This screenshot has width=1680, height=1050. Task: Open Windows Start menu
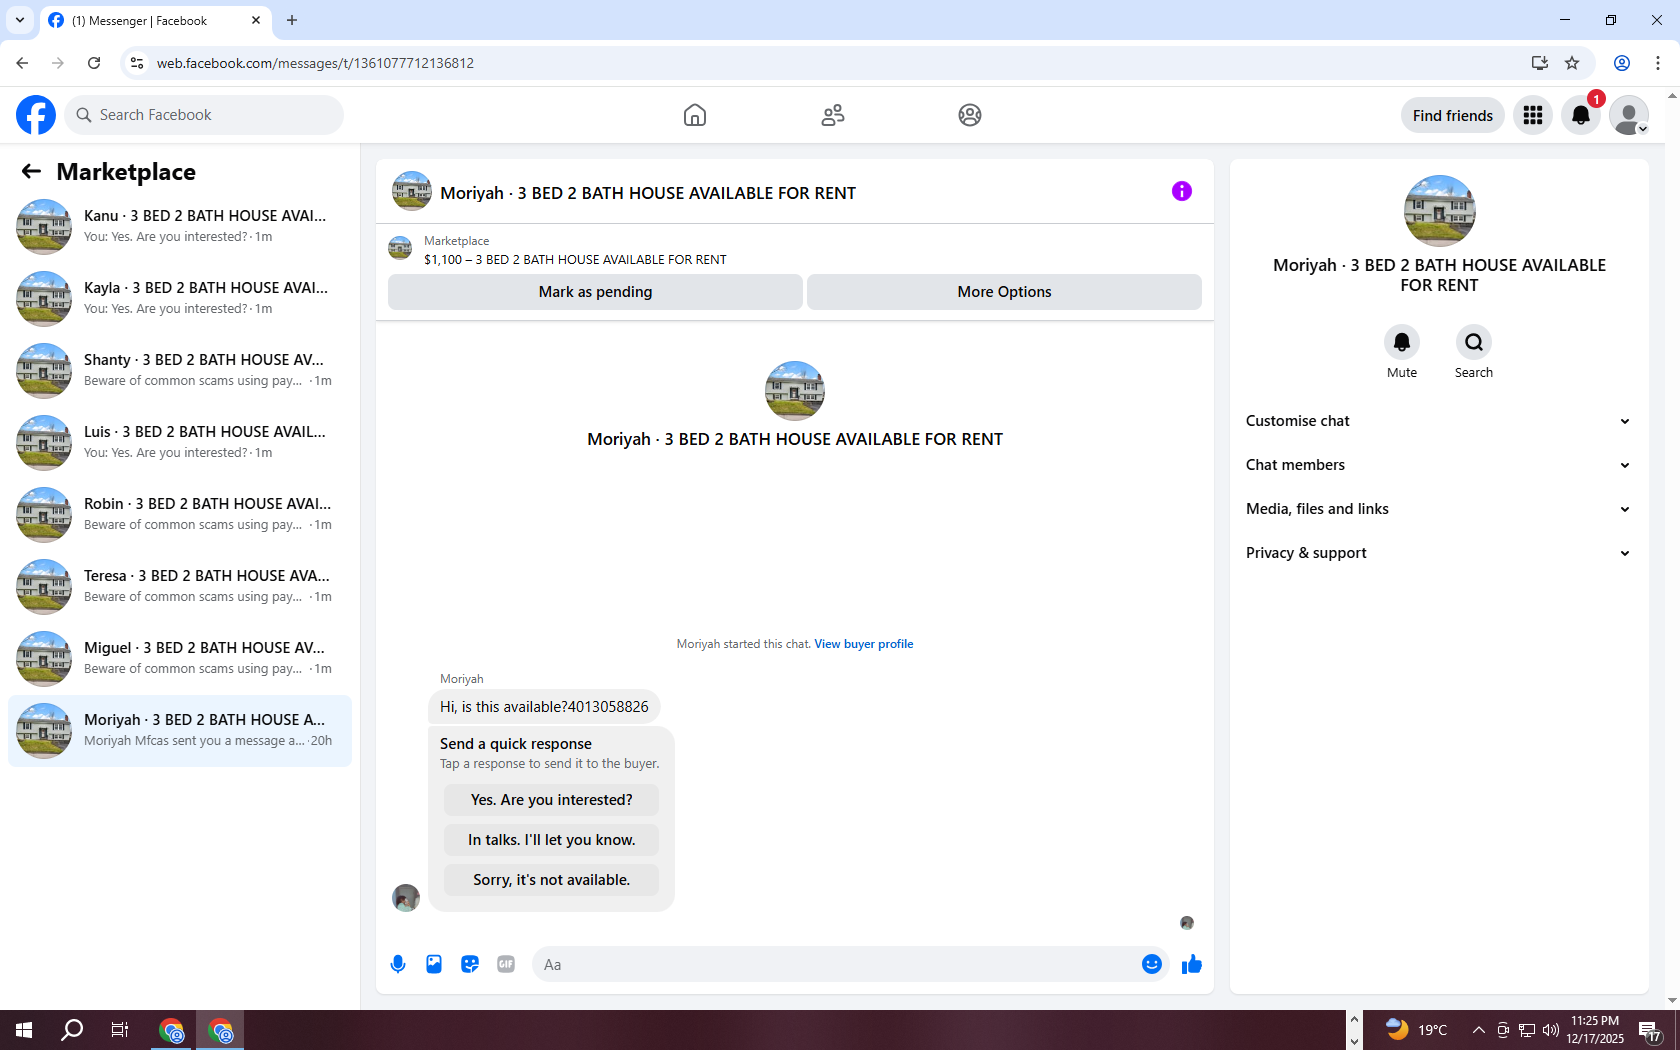tap(24, 1030)
